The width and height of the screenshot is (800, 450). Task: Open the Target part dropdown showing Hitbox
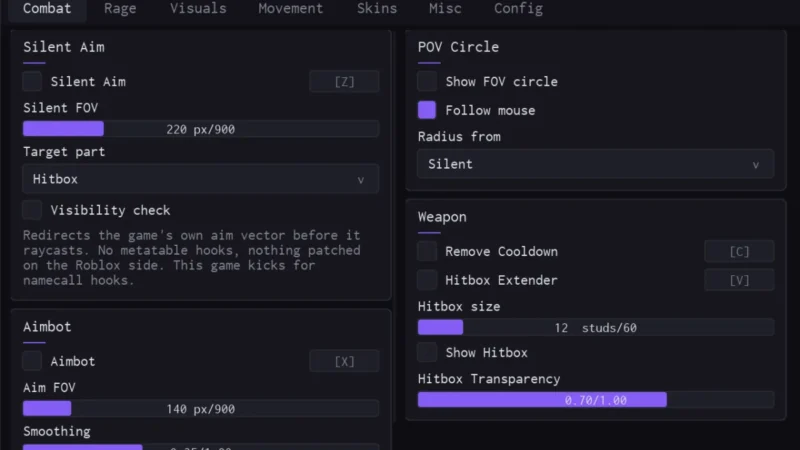(201, 179)
